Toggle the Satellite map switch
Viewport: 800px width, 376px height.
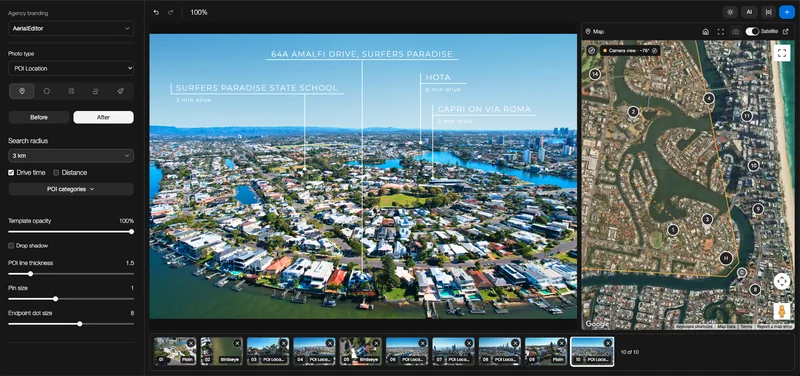752,32
